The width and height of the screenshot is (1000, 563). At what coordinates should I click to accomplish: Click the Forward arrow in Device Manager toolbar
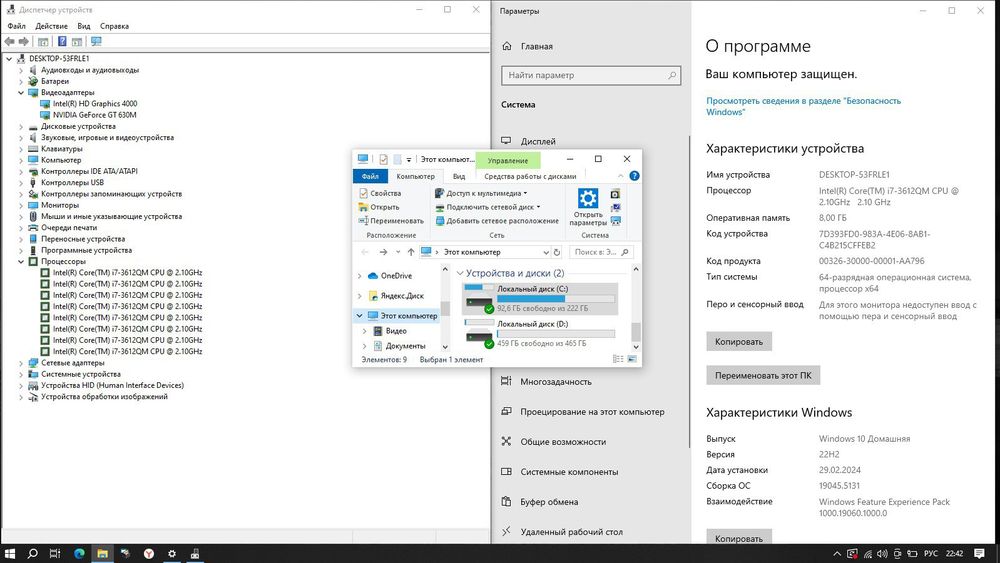pyautogui.click(x=24, y=41)
